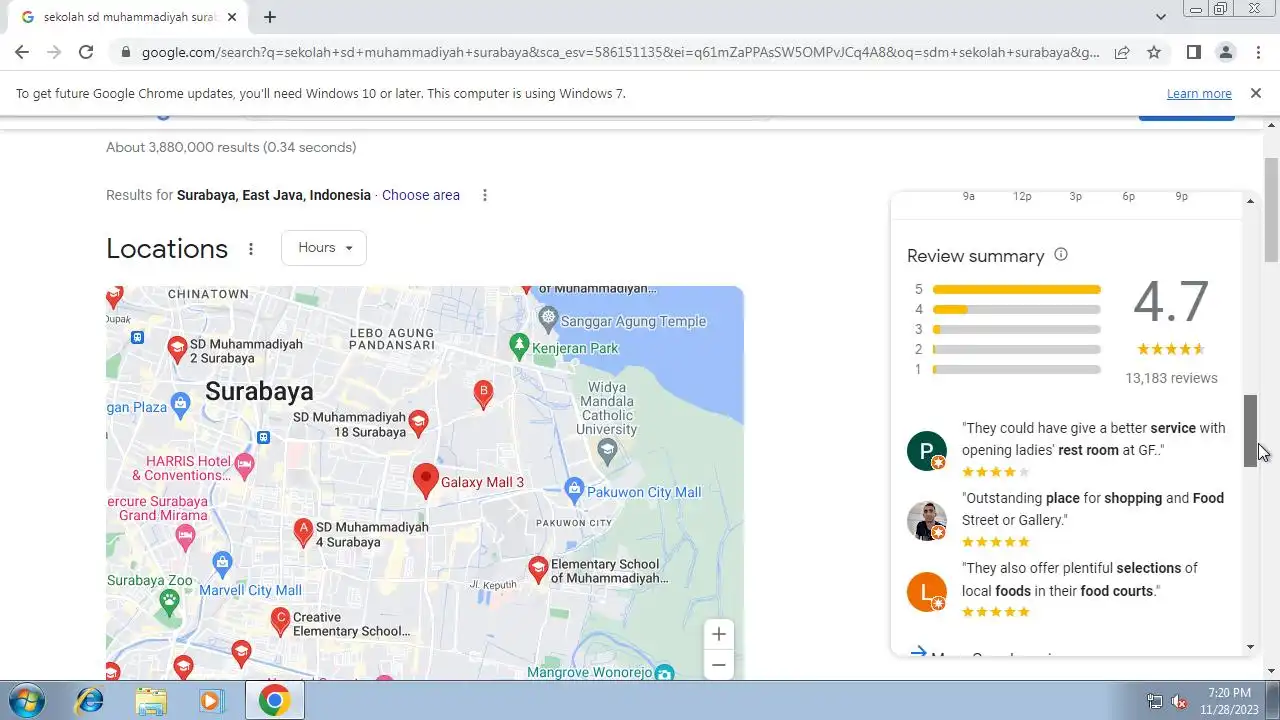Click the Mangrove Wonorejo marker
1280x720 pixels.
664,673
